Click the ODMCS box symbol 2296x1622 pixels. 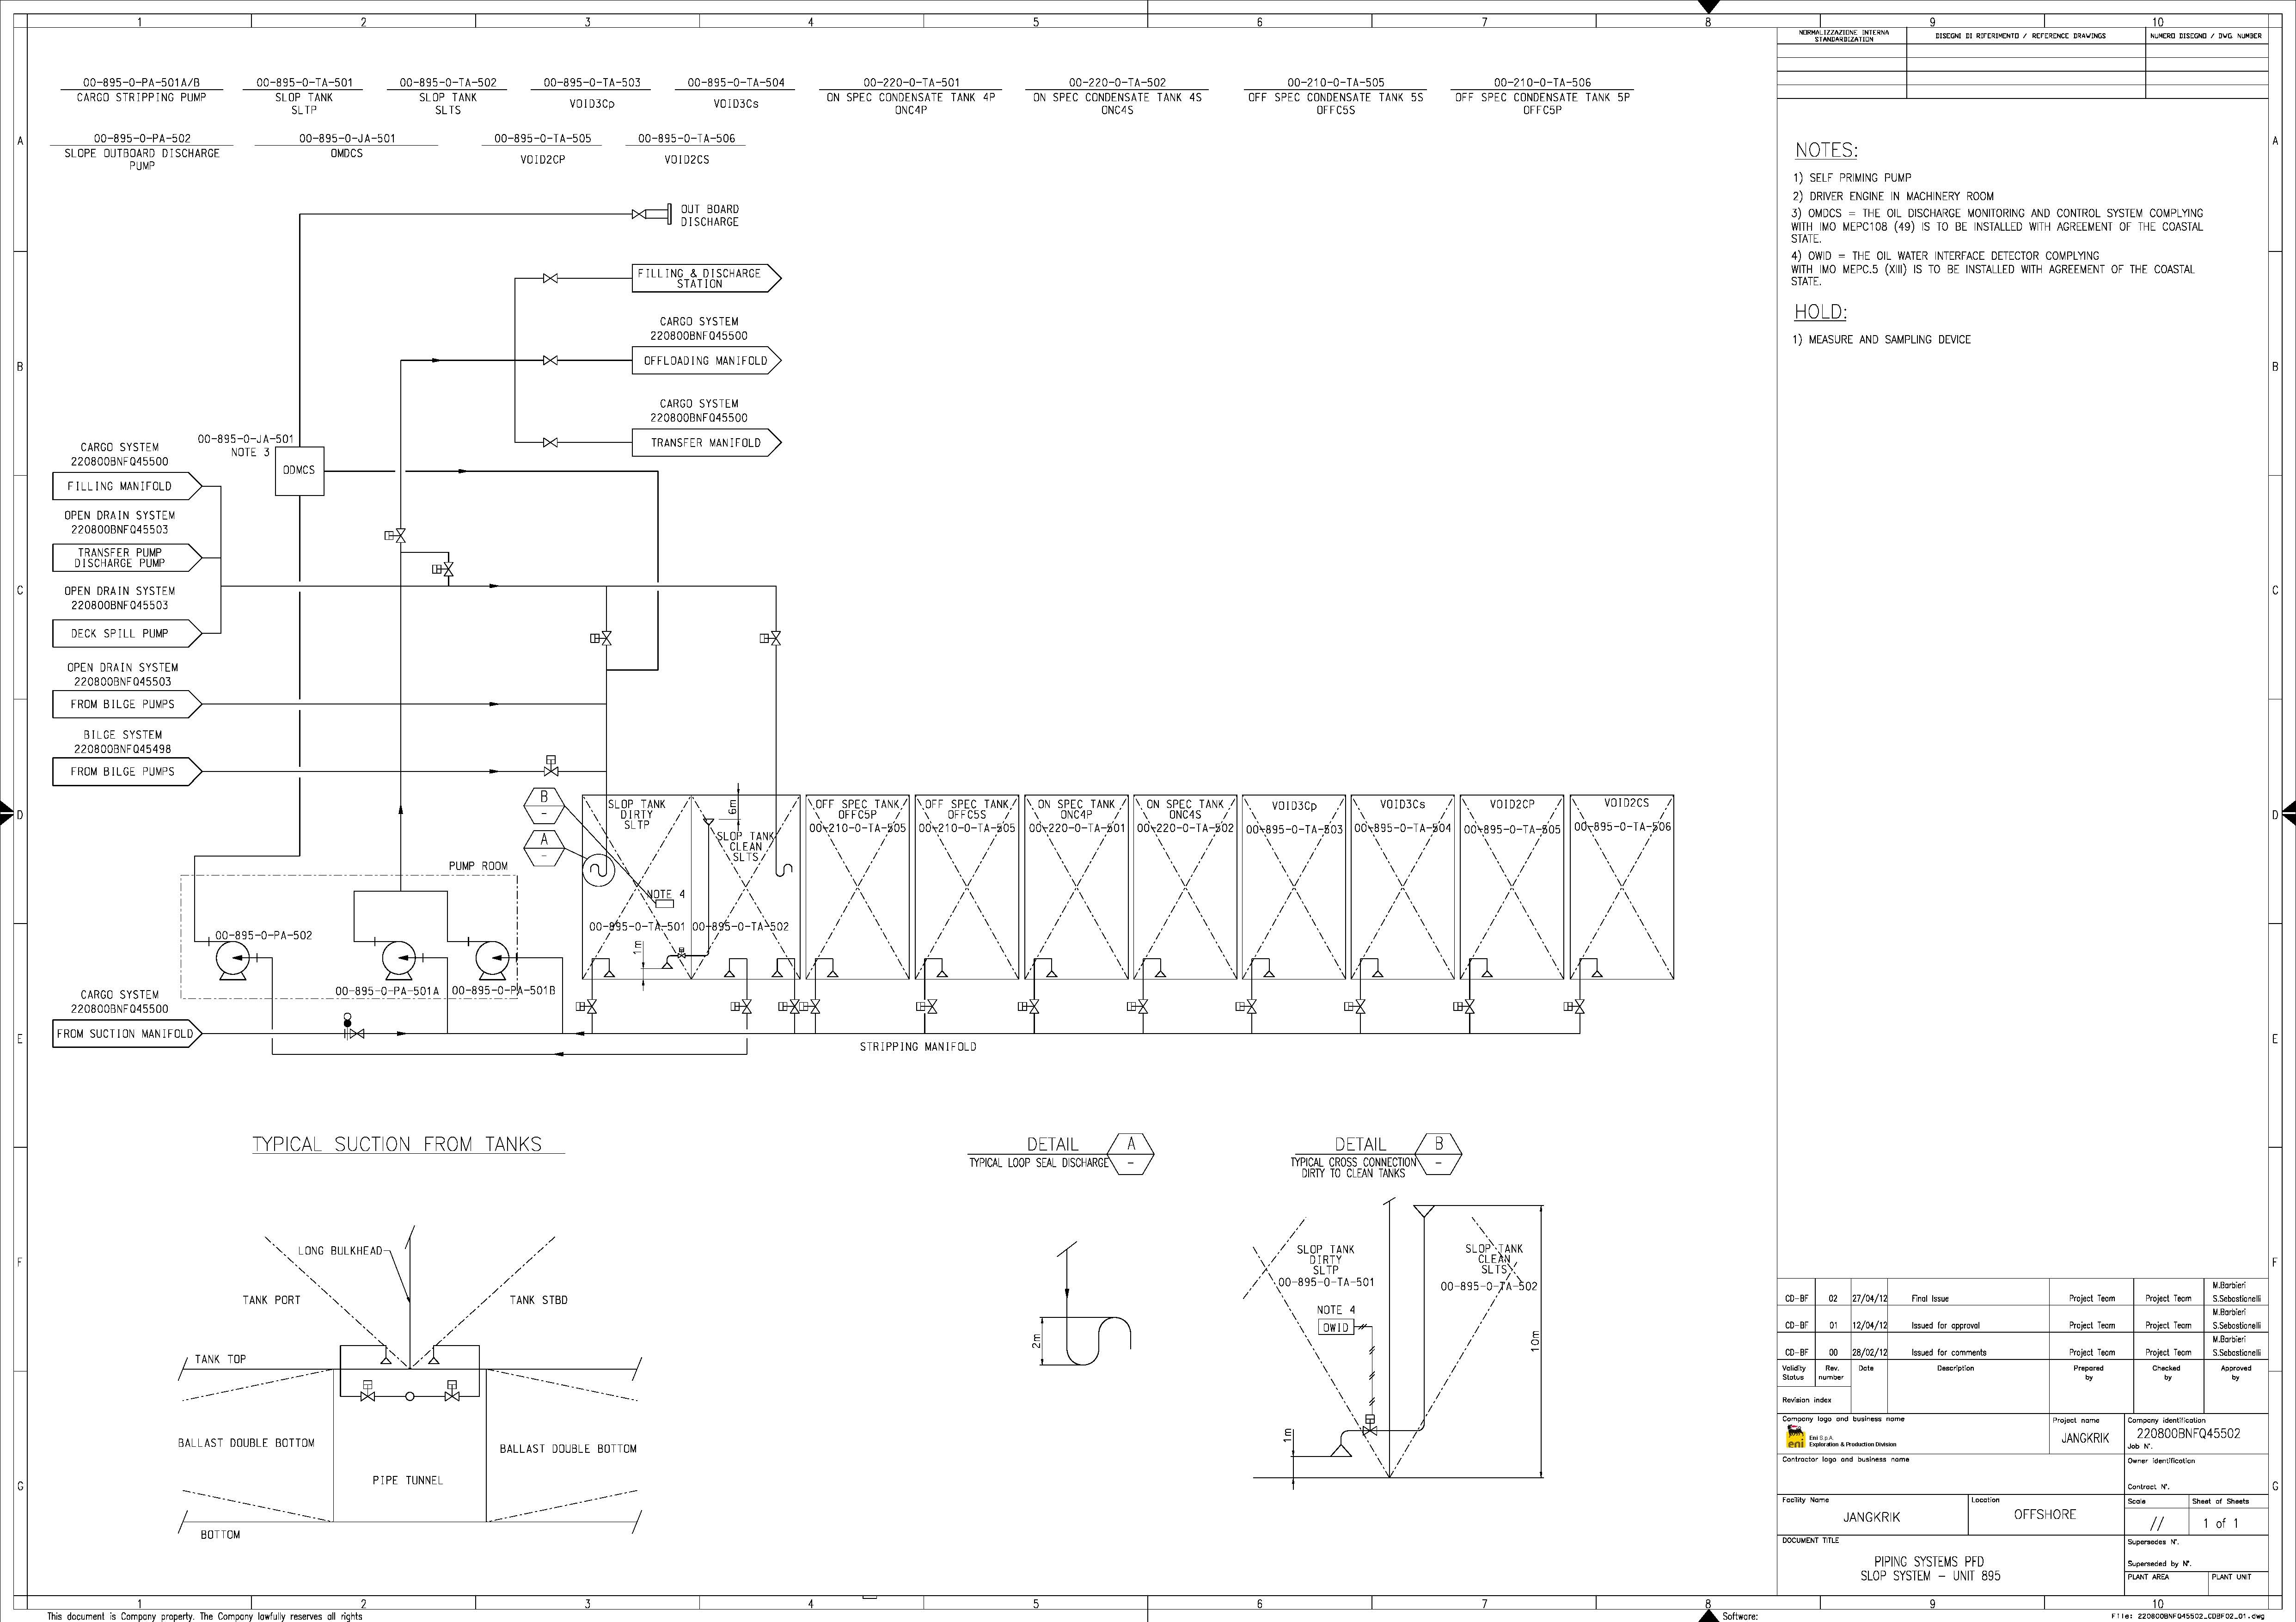[x=299, y=470]
